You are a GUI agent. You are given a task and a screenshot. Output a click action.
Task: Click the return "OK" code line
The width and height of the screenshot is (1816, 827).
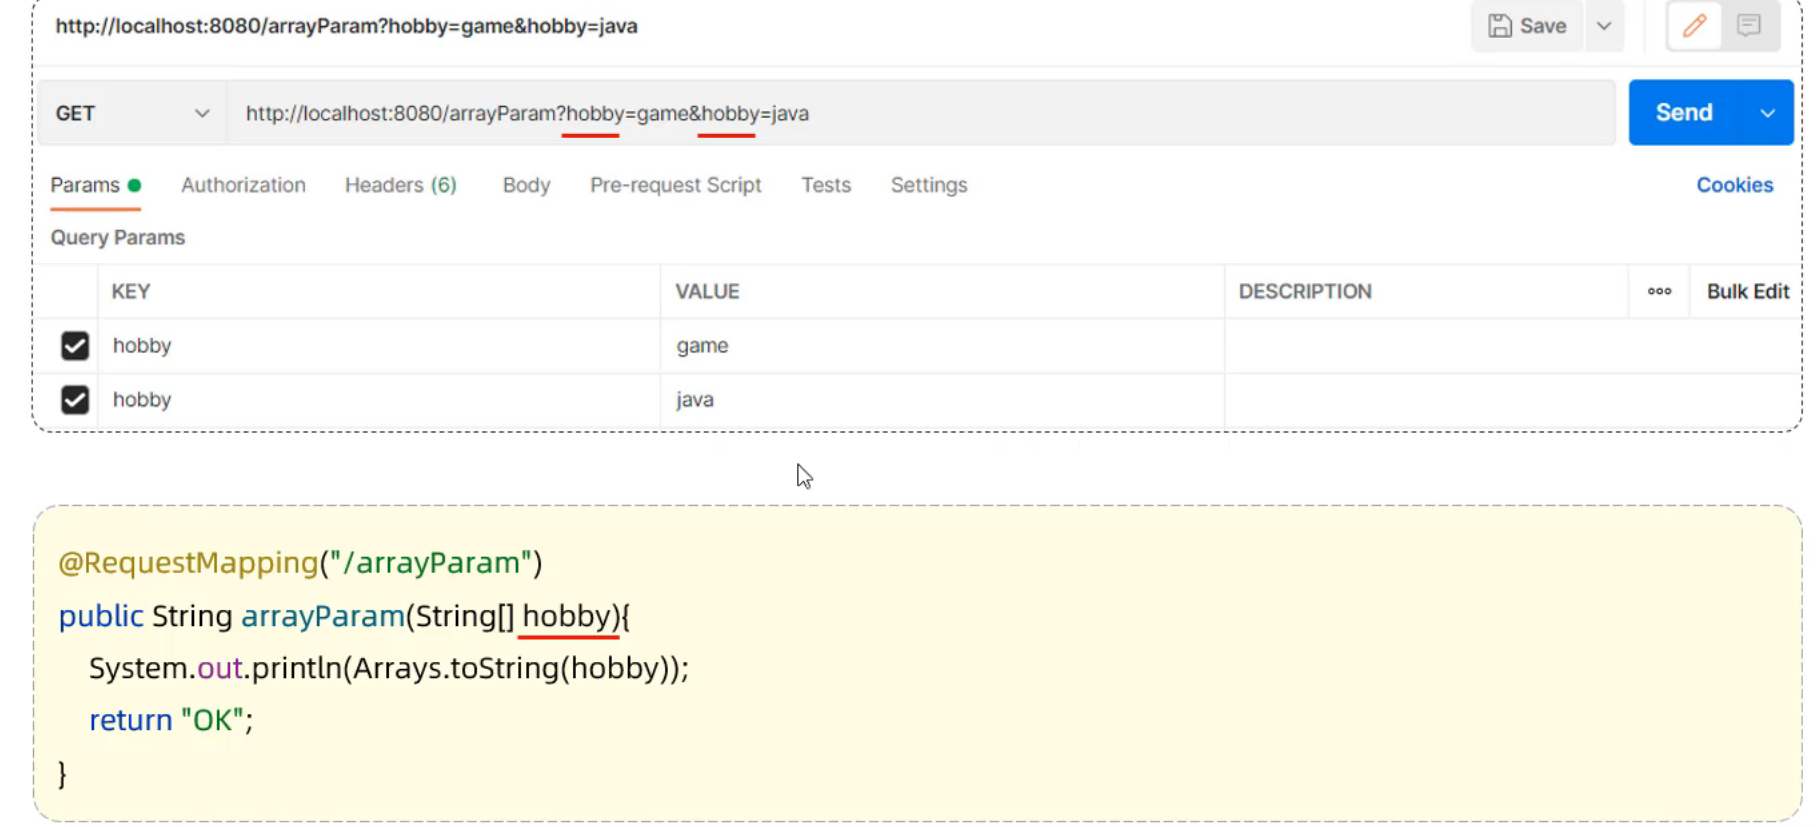[171, 720]
